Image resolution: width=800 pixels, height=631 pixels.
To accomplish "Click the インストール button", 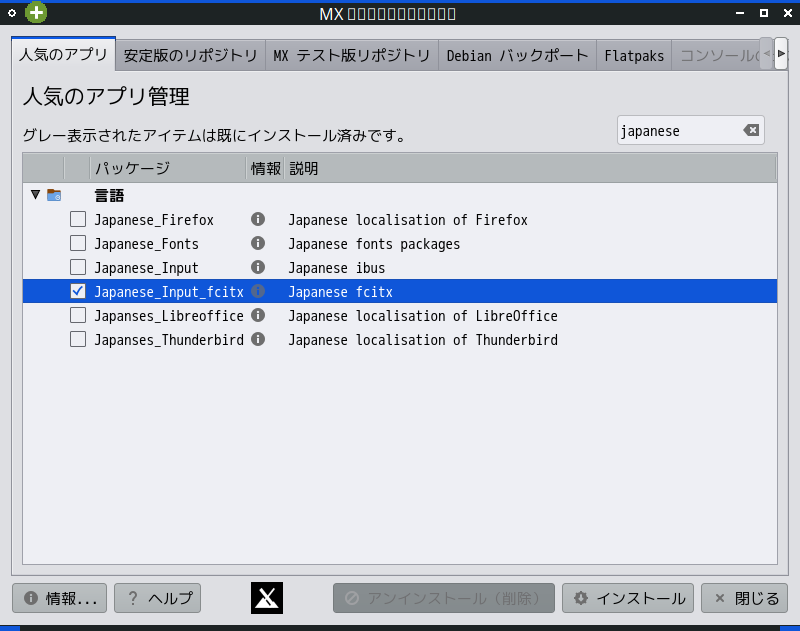I will click(628, 598).
